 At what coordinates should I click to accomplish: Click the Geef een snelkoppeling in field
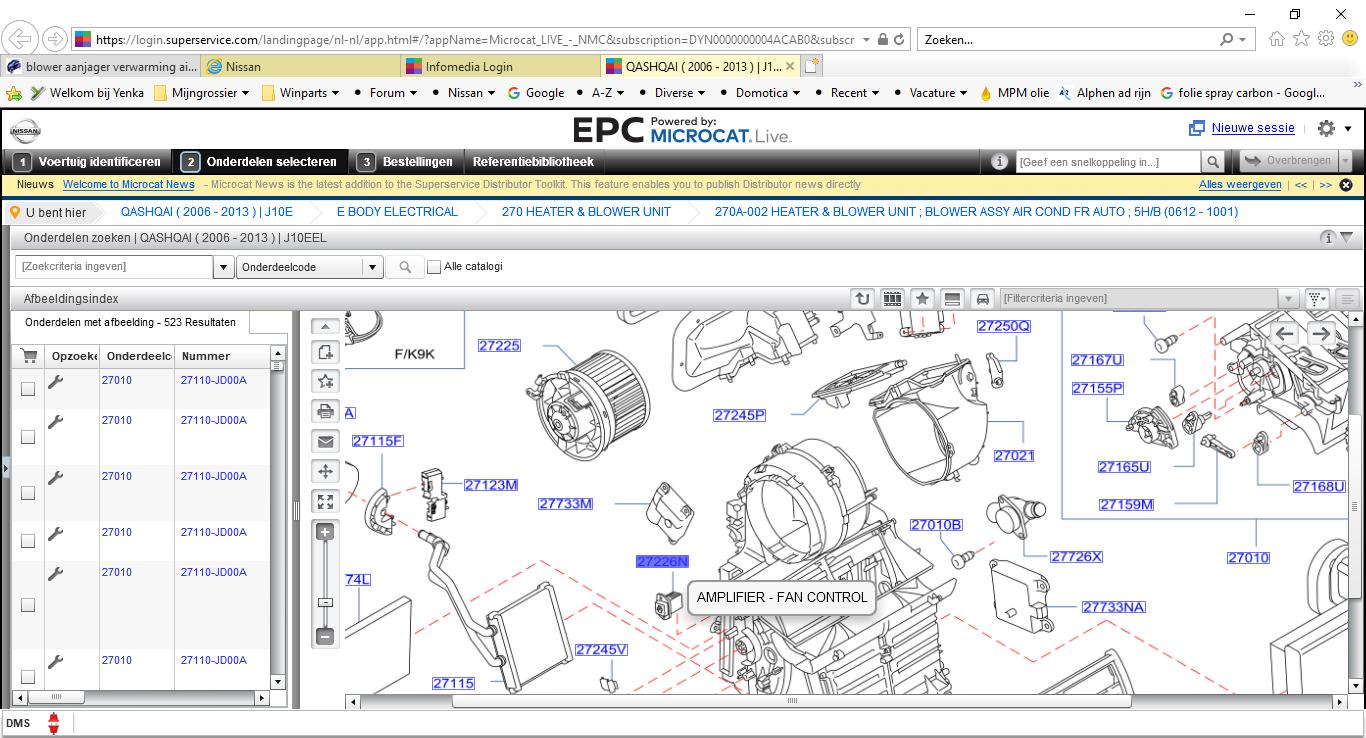point(1107,162)
